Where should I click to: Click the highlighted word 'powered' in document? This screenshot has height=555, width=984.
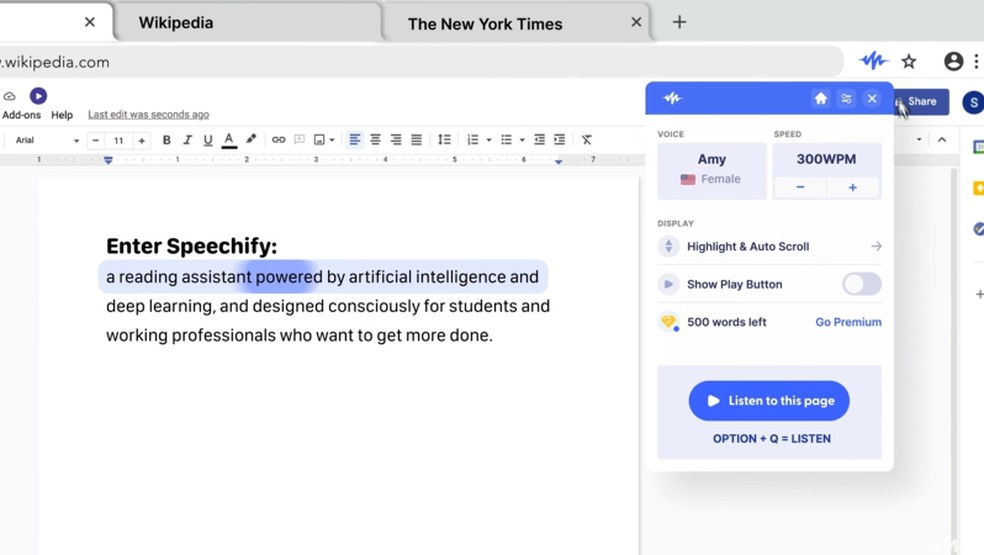pyautogui.click(x=289, y=277)
